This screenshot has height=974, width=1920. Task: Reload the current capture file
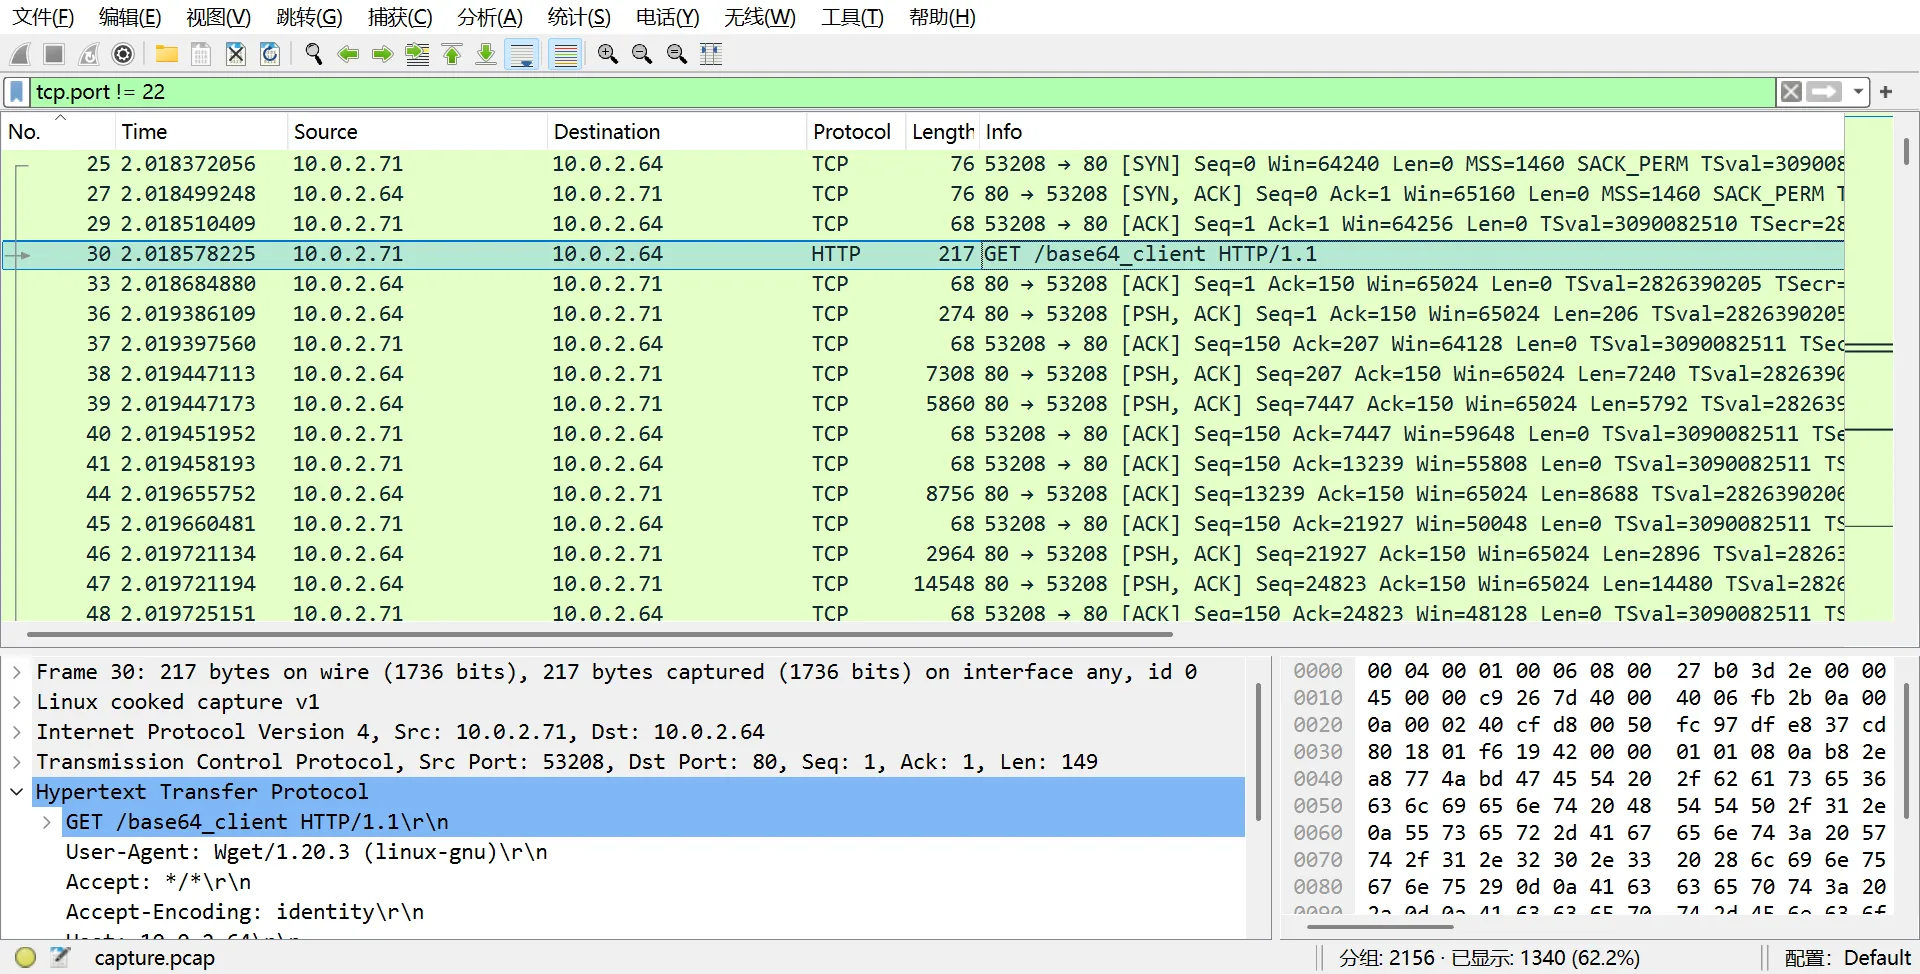tap(270, 54)
